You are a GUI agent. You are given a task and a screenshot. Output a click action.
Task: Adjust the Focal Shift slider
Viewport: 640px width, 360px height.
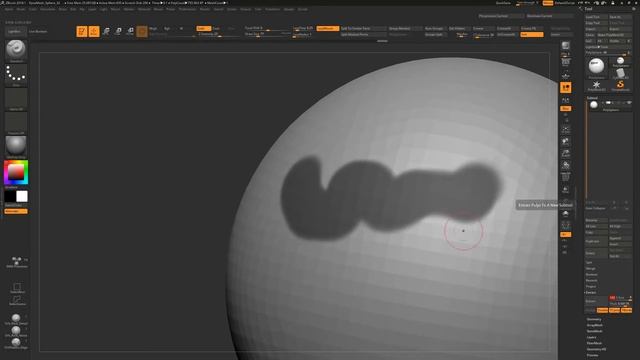click(266, 29)
